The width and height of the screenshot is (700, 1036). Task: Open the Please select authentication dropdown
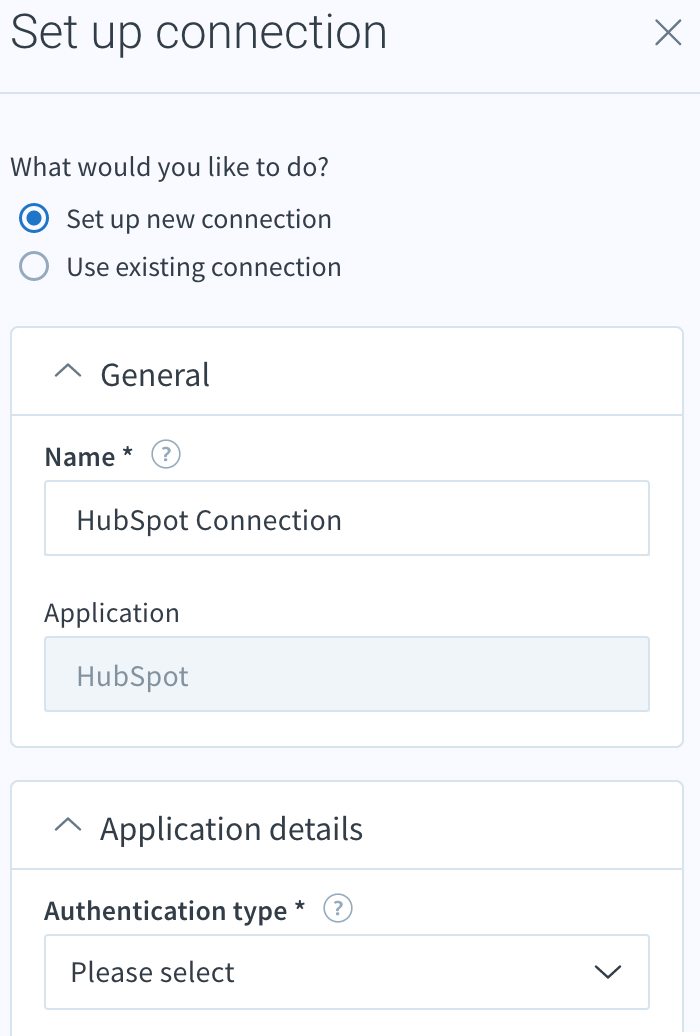tap(347, 972)
